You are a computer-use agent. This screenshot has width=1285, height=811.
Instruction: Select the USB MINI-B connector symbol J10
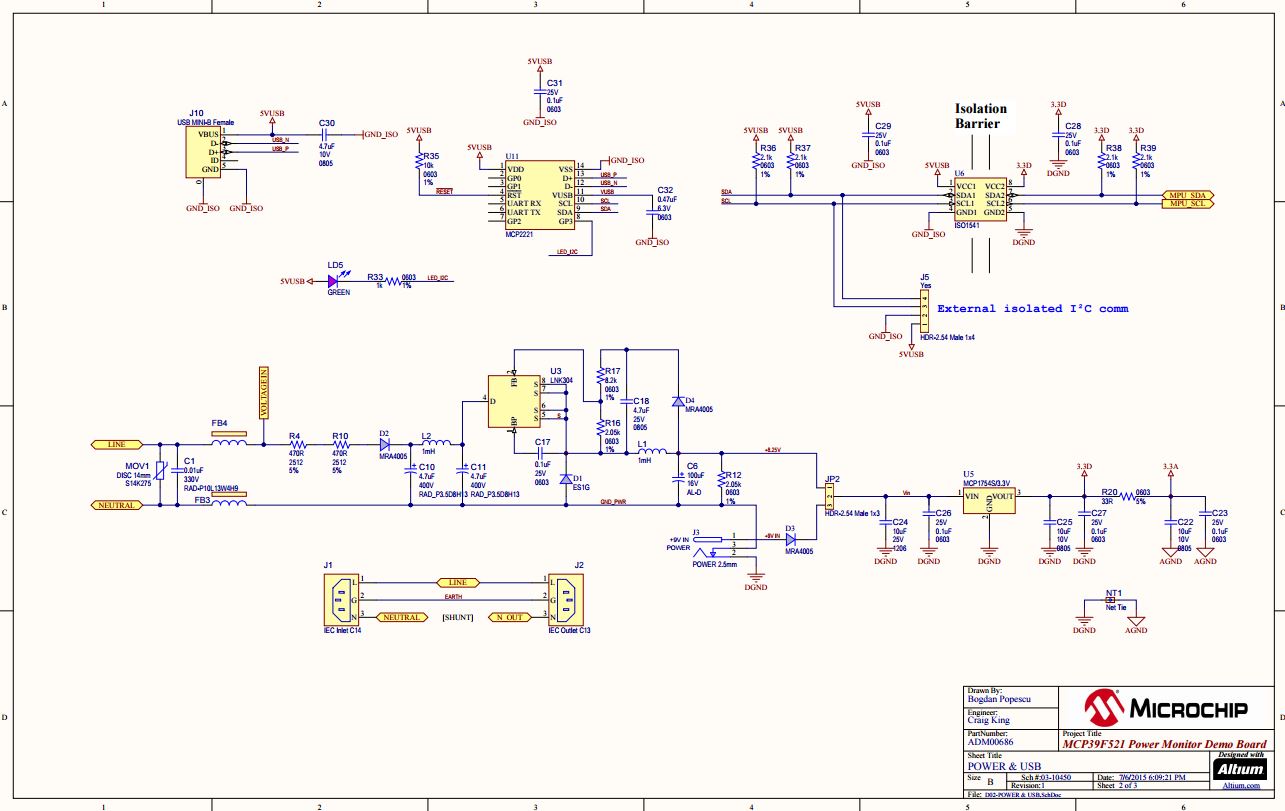point(203,151)
